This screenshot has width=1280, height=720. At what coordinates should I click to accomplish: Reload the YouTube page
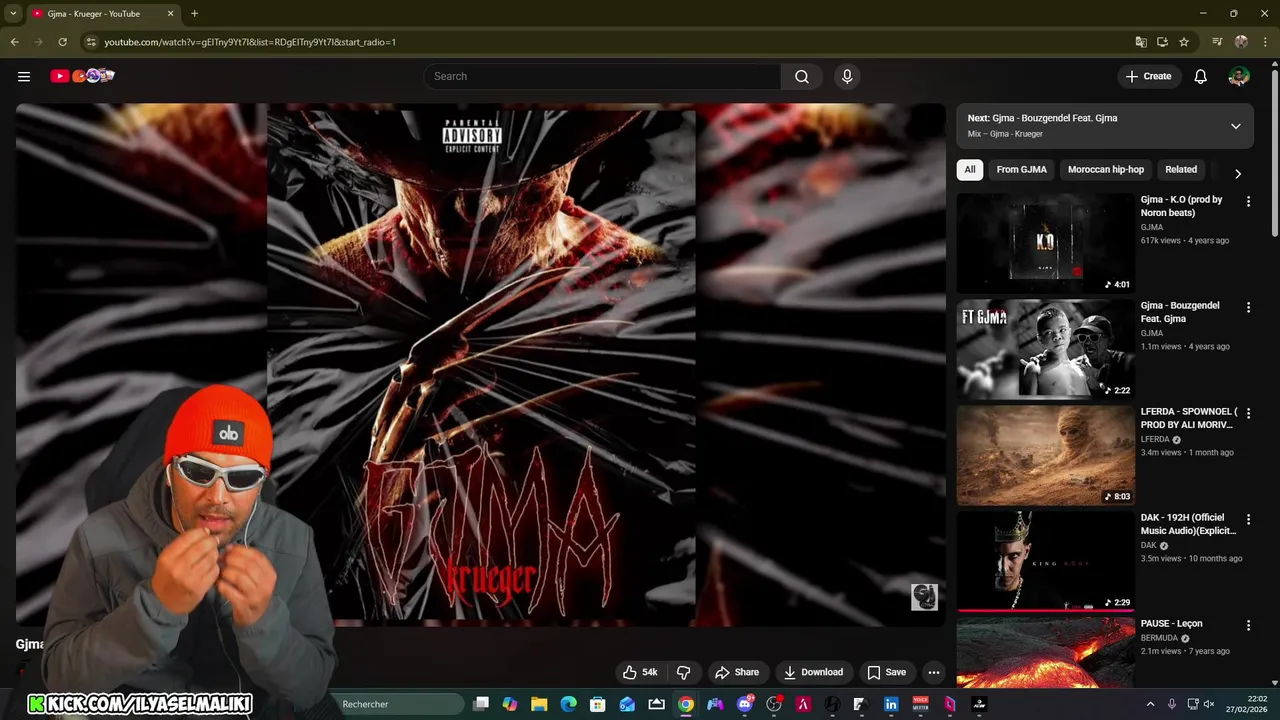pos(62,42)
